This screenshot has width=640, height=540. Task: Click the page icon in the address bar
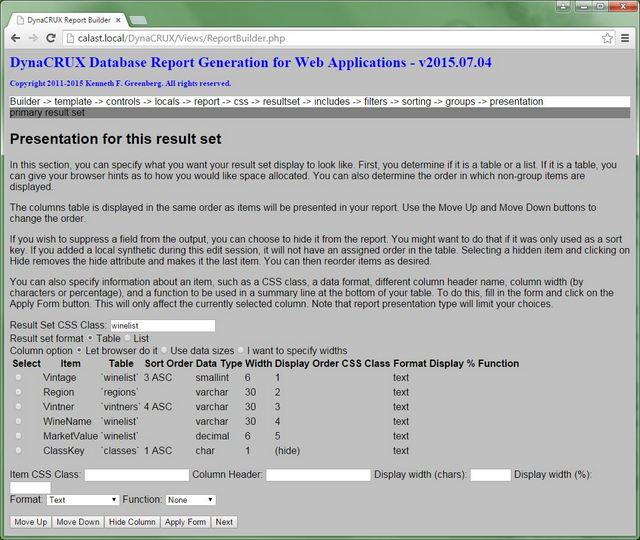click(70, 38)
